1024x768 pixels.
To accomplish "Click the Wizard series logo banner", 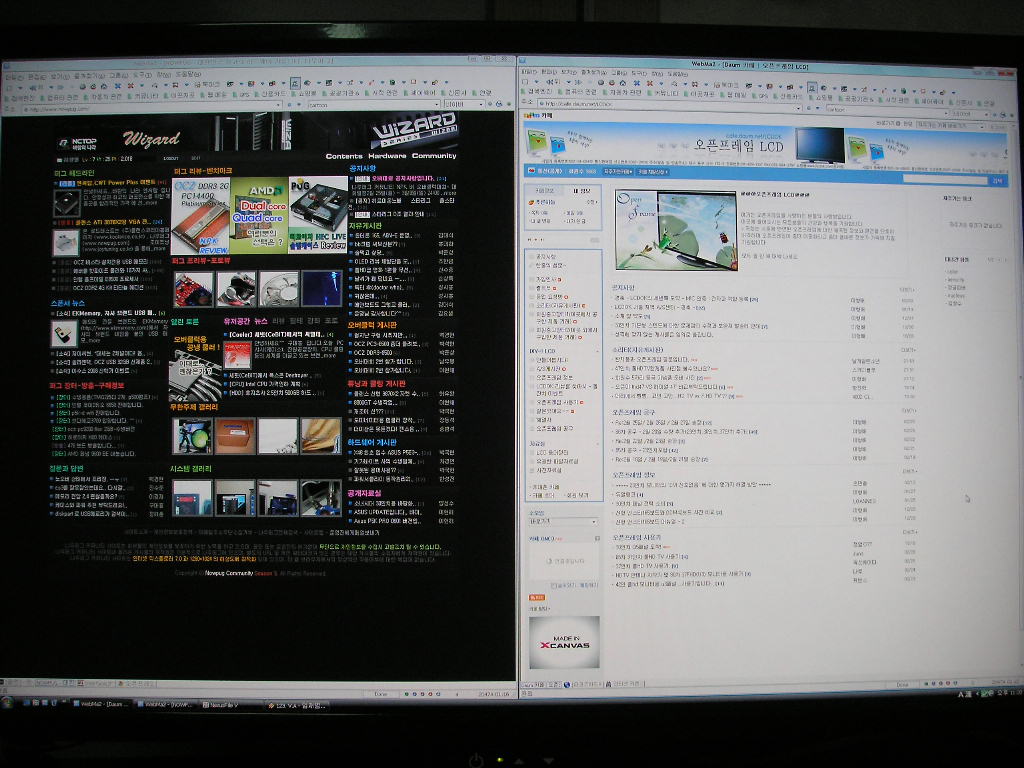I will coord(414,131).
